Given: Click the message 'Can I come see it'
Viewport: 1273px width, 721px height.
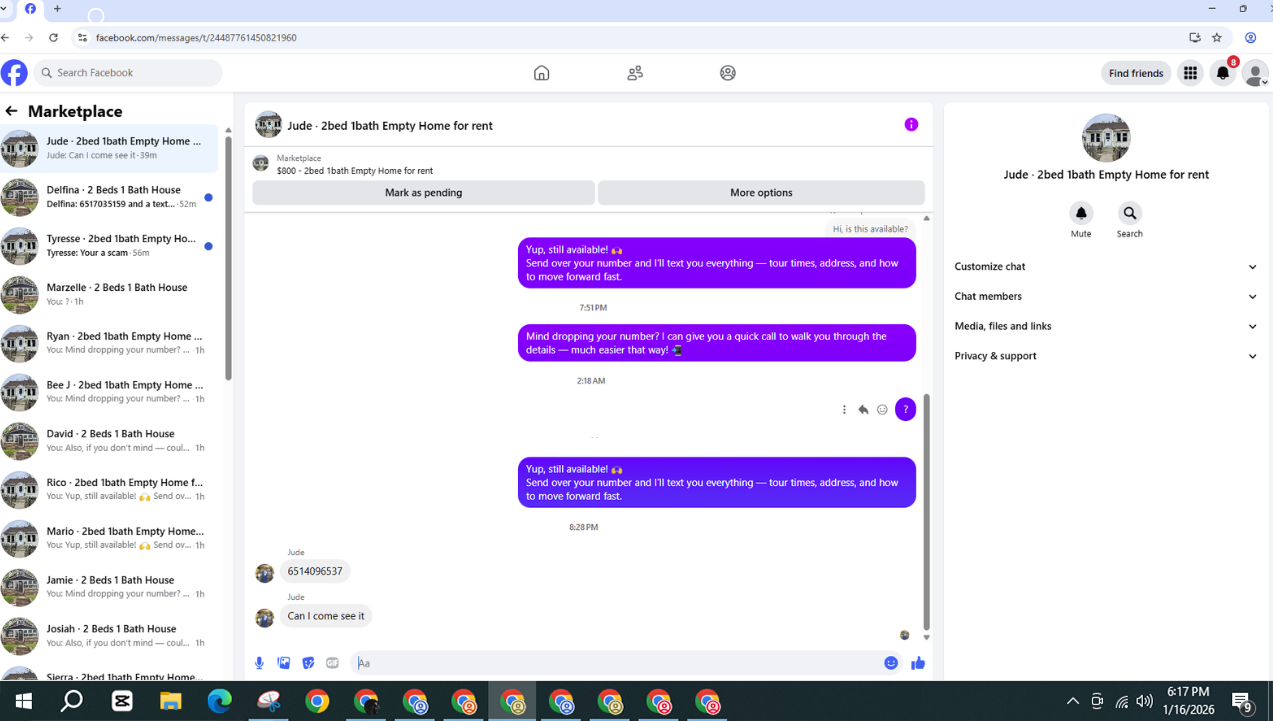Looking at the screenshot, I should 326,616.
